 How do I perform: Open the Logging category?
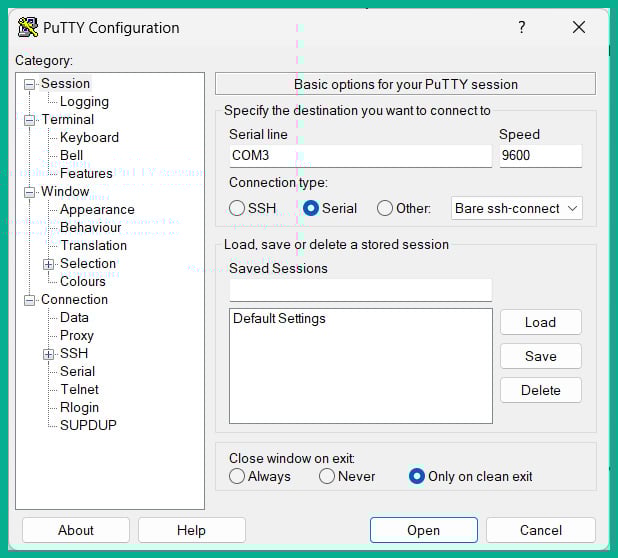pyautogui.click(x=84, y=101)
